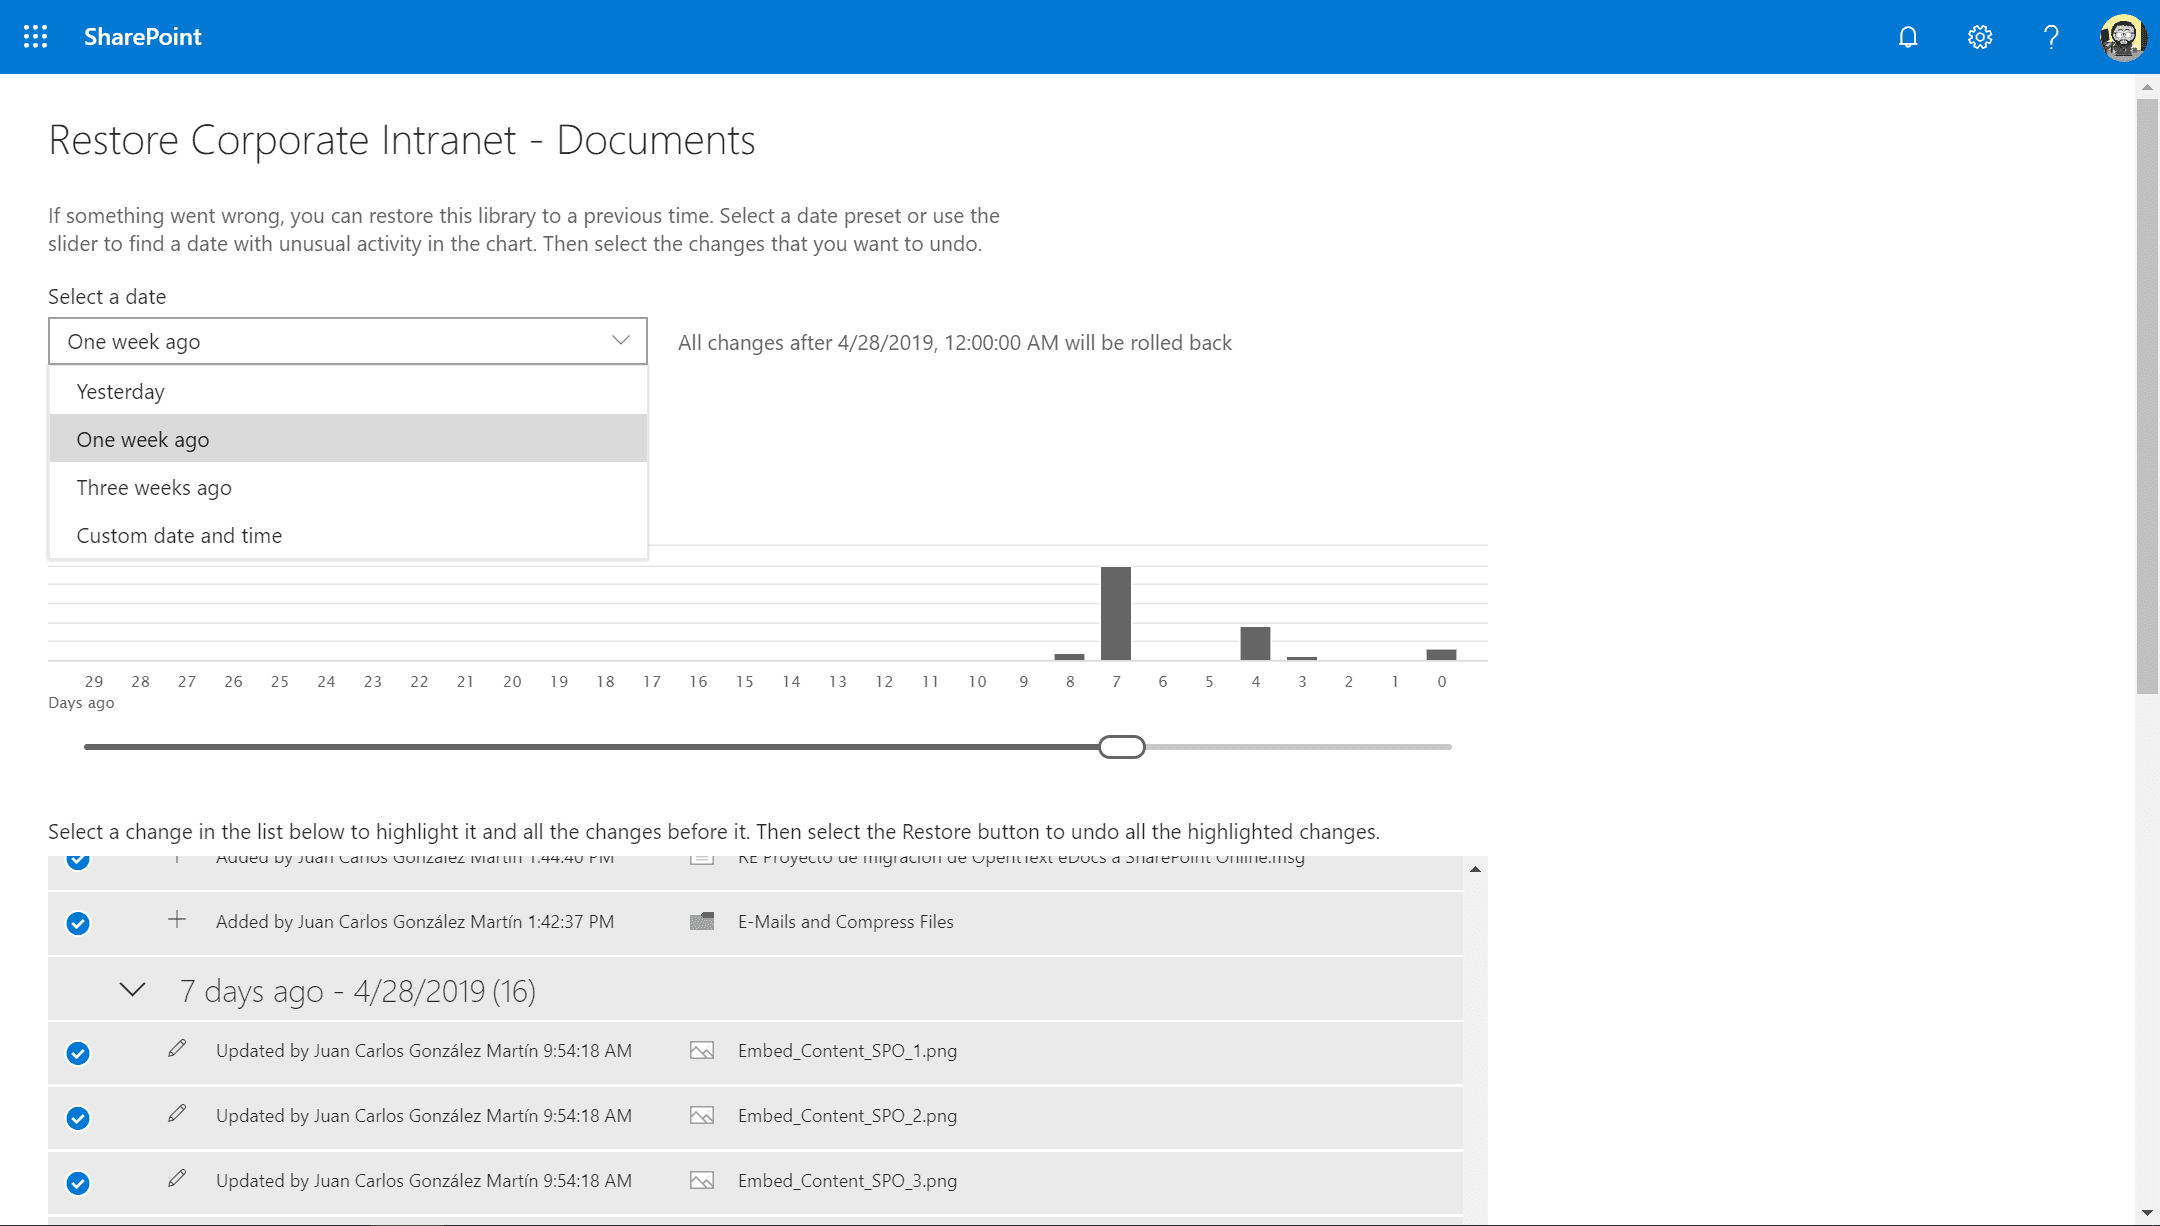Image resolution: width=2160 pixels, height=1226 pixels.
Task: Click the page scrollbar down arrow
Action: coord(2147,1214)
